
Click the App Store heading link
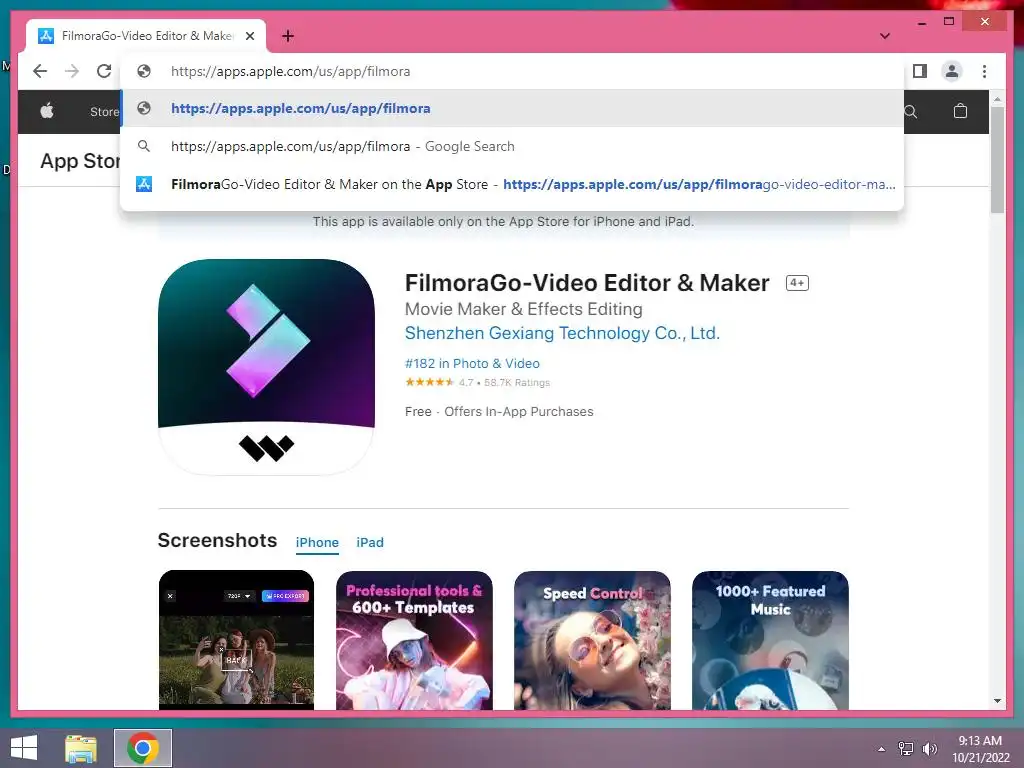coord(80,161)
